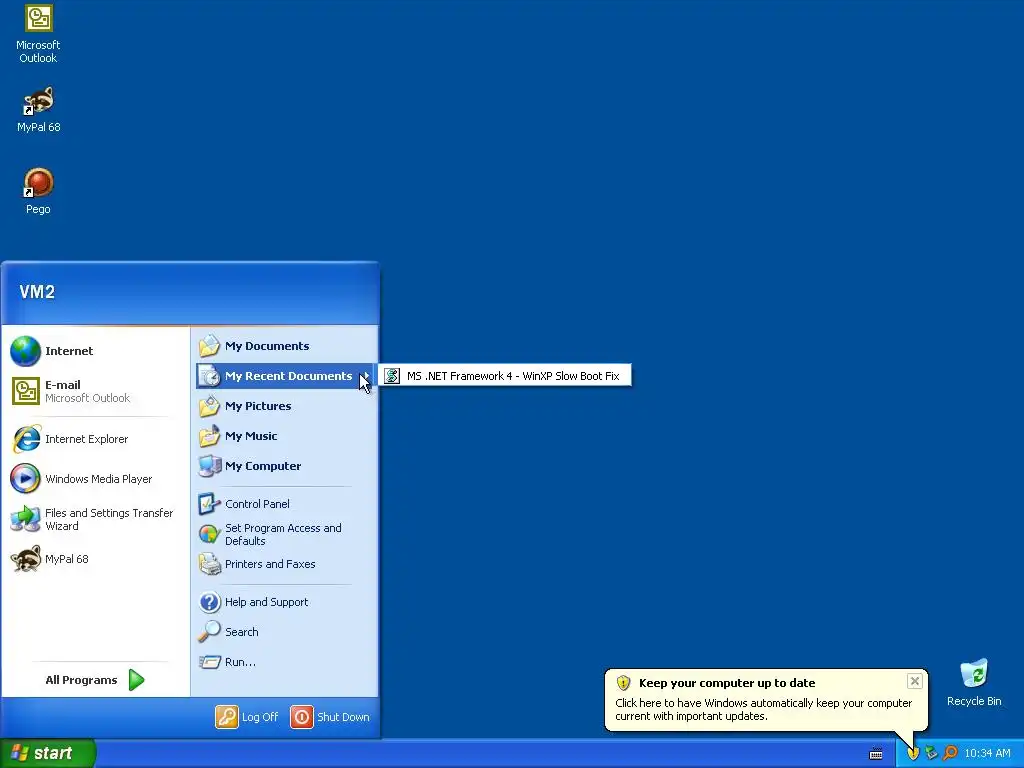Screen dimensions: 1024x768
Task: Click the Keep your computer up to date balloon
Action: 766,699
